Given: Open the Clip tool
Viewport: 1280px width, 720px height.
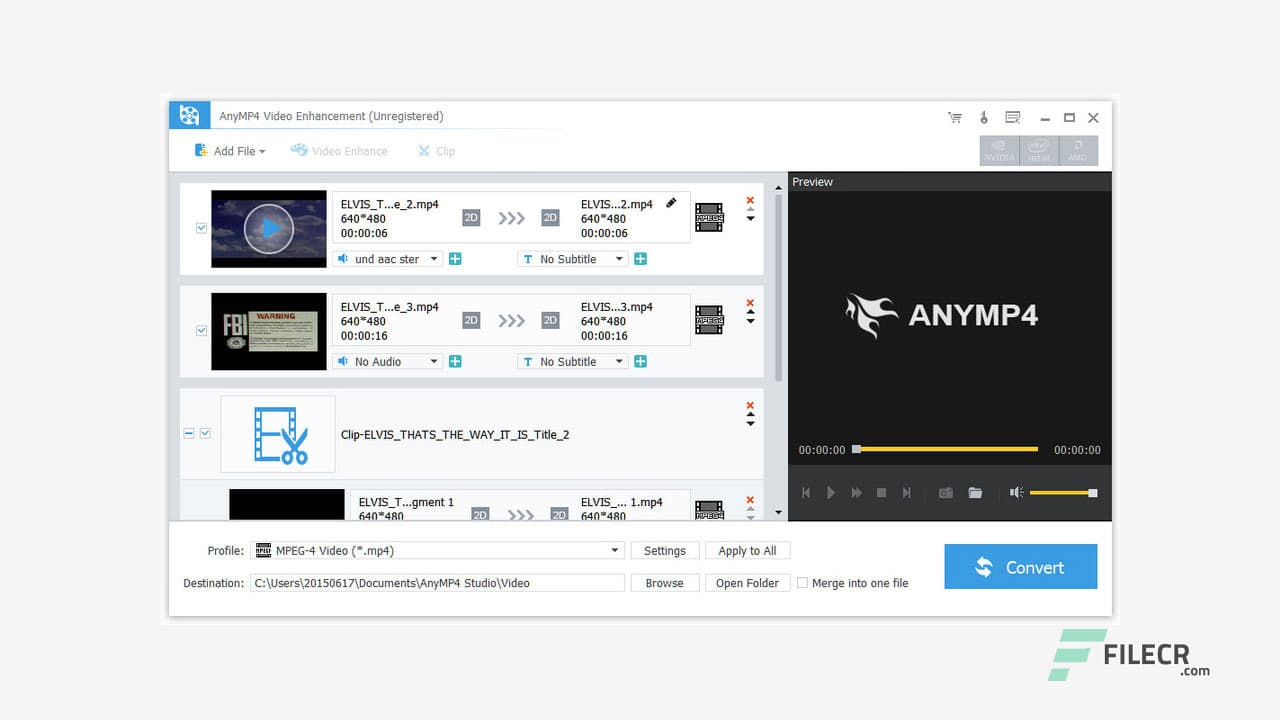Looking at the screenshot, I should (x=436, y=150).
